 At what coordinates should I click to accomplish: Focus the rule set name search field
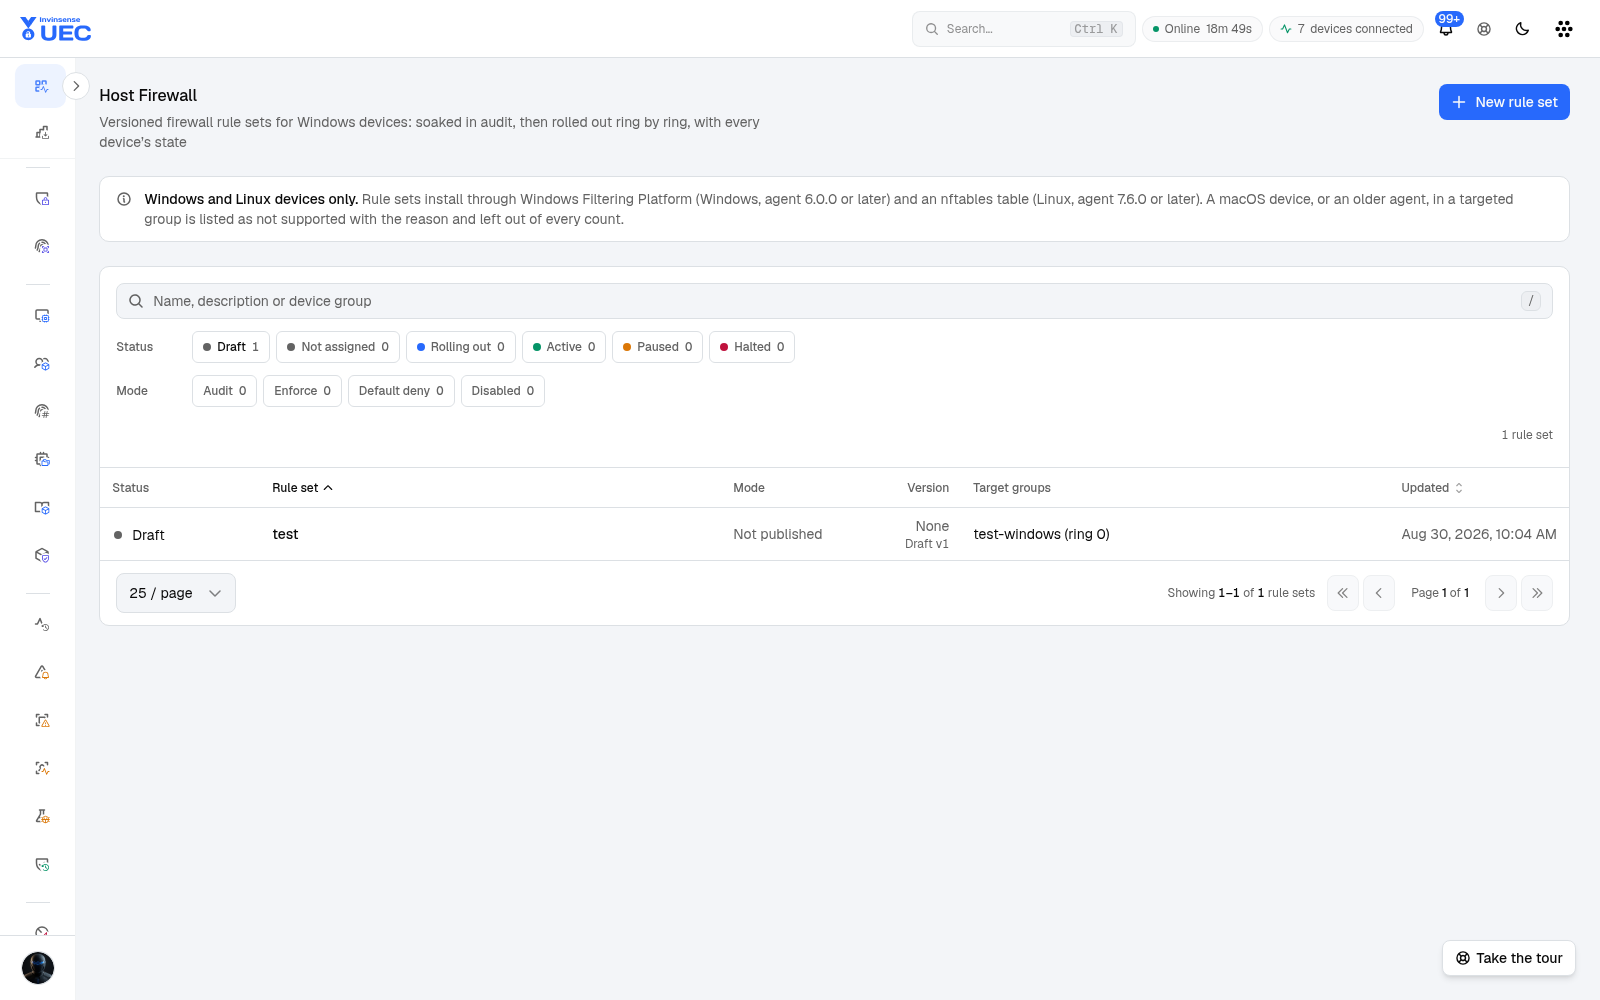point(834,301)
